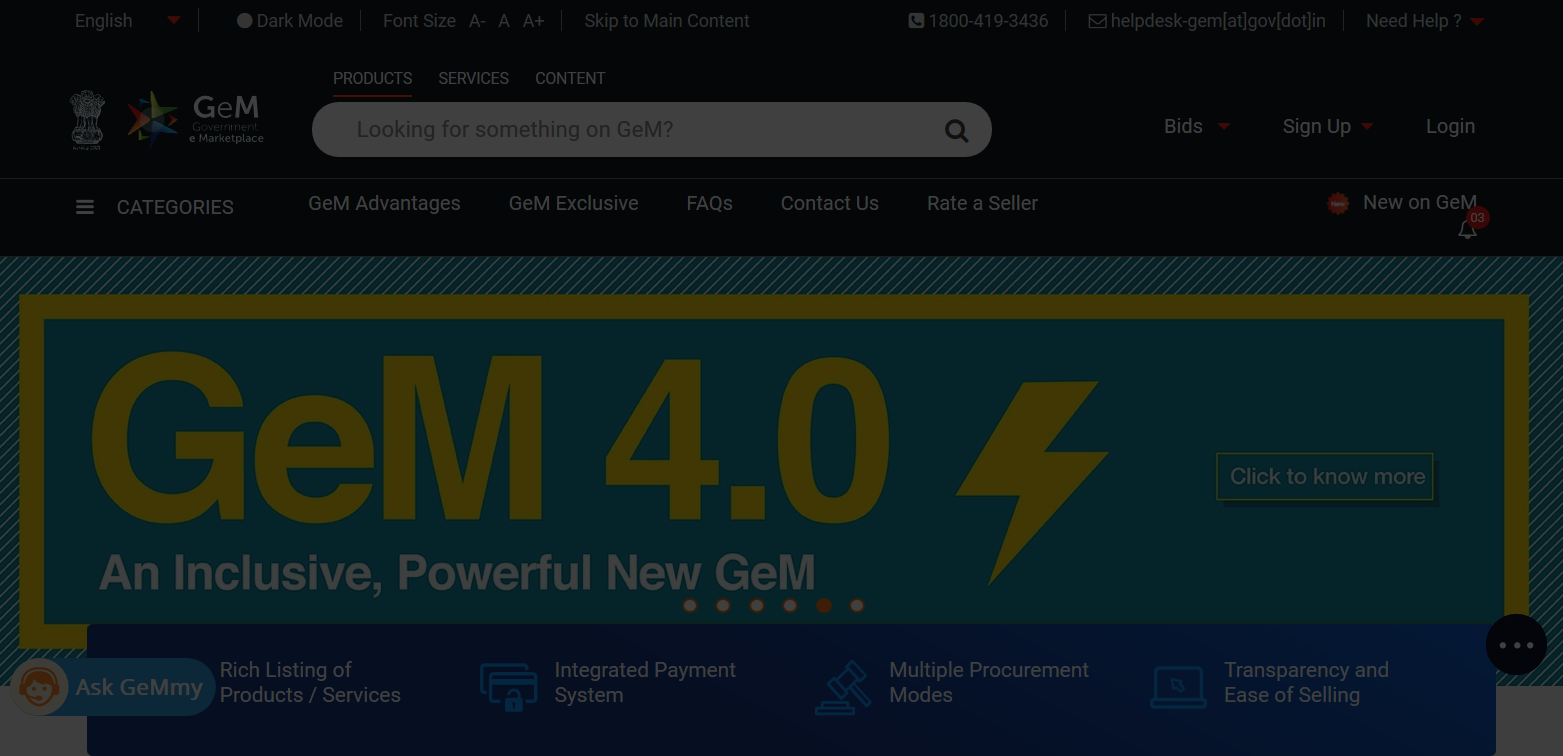Image resolution: width=1563 pixels, height=756 pixels.
Task: Open the notification bell with 03 badge
Action: coord(1468,229)
